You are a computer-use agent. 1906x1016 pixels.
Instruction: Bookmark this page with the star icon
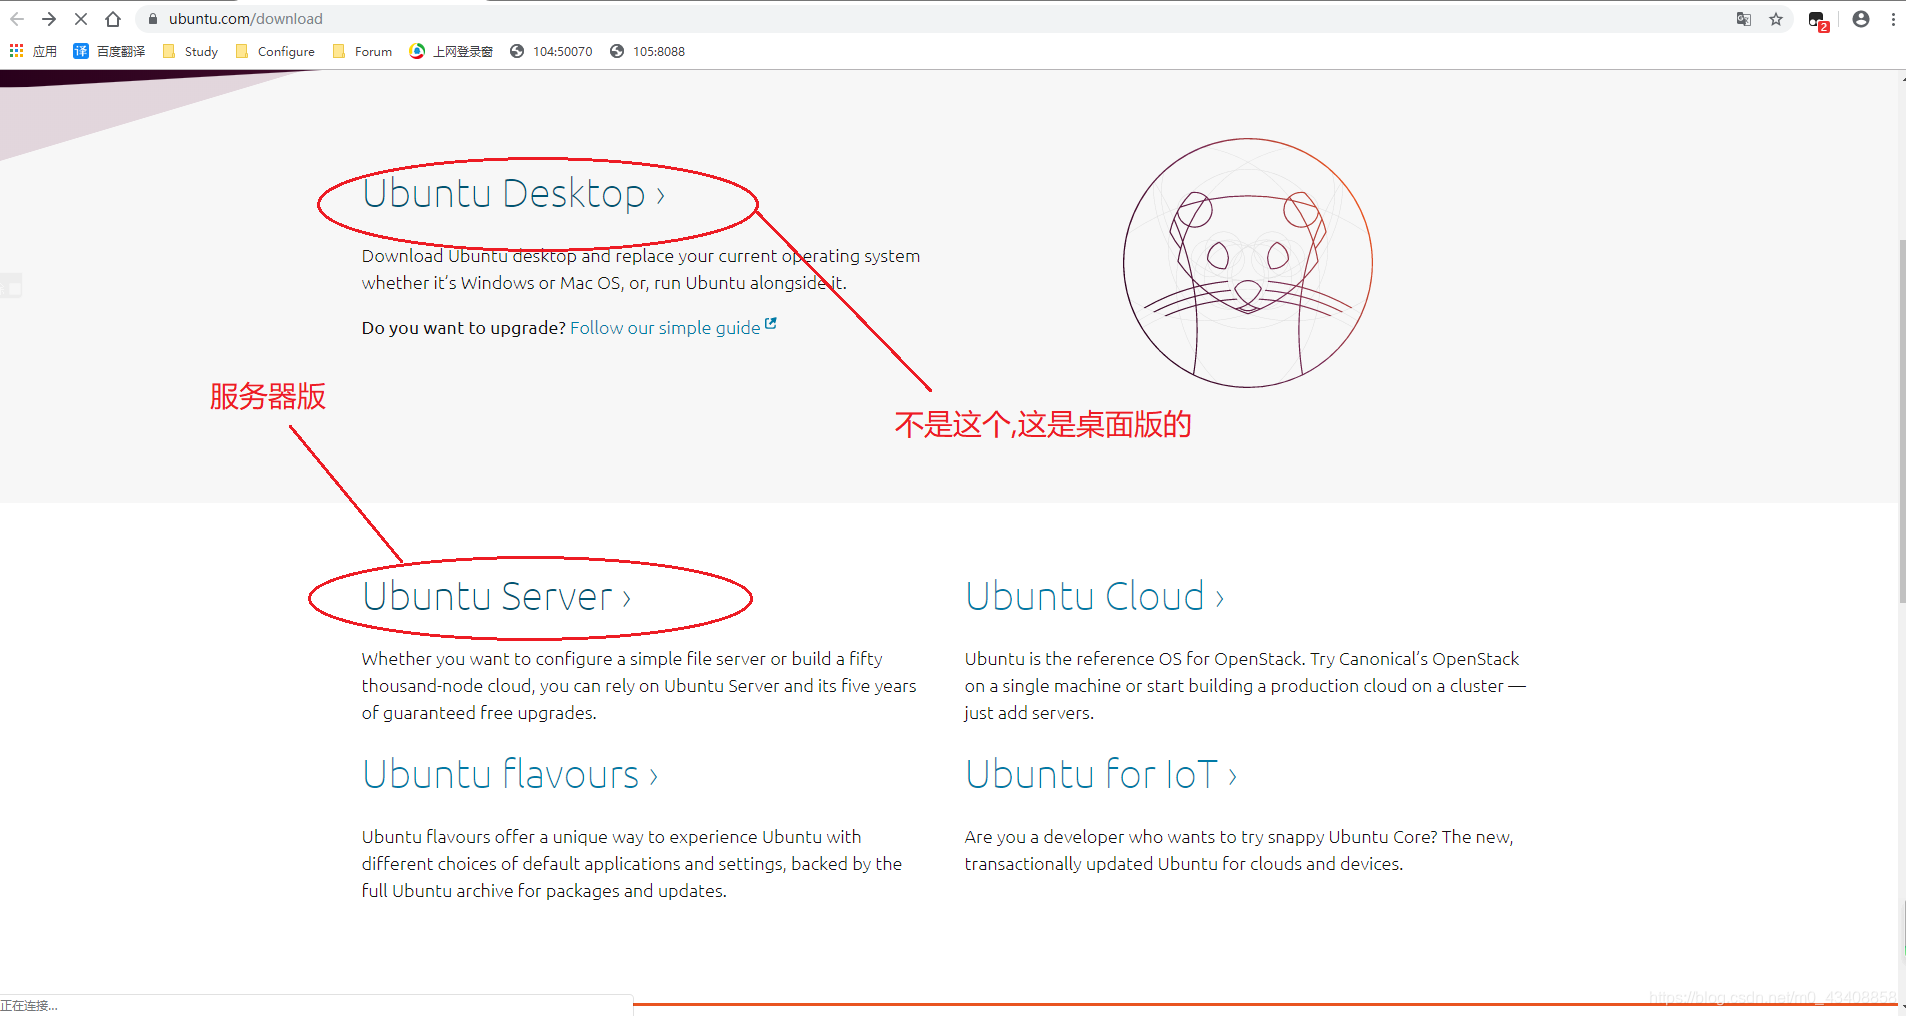tap(1776, 19)
